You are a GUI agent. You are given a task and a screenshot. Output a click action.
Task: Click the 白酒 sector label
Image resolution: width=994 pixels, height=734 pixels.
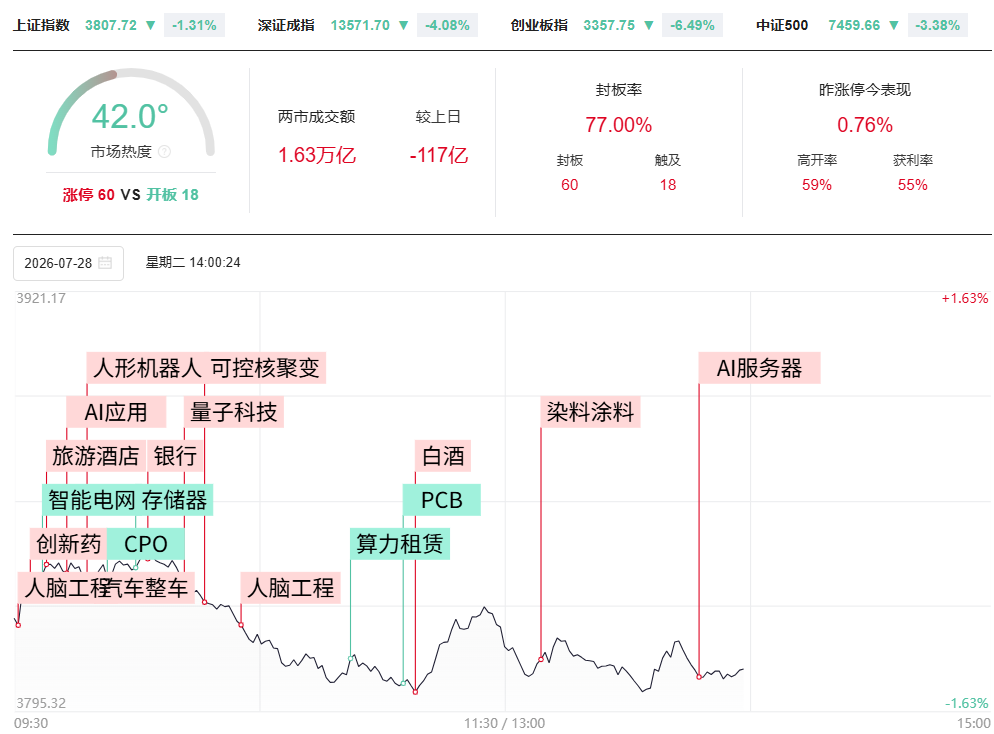pyautogui.click(x=443, y=456)
